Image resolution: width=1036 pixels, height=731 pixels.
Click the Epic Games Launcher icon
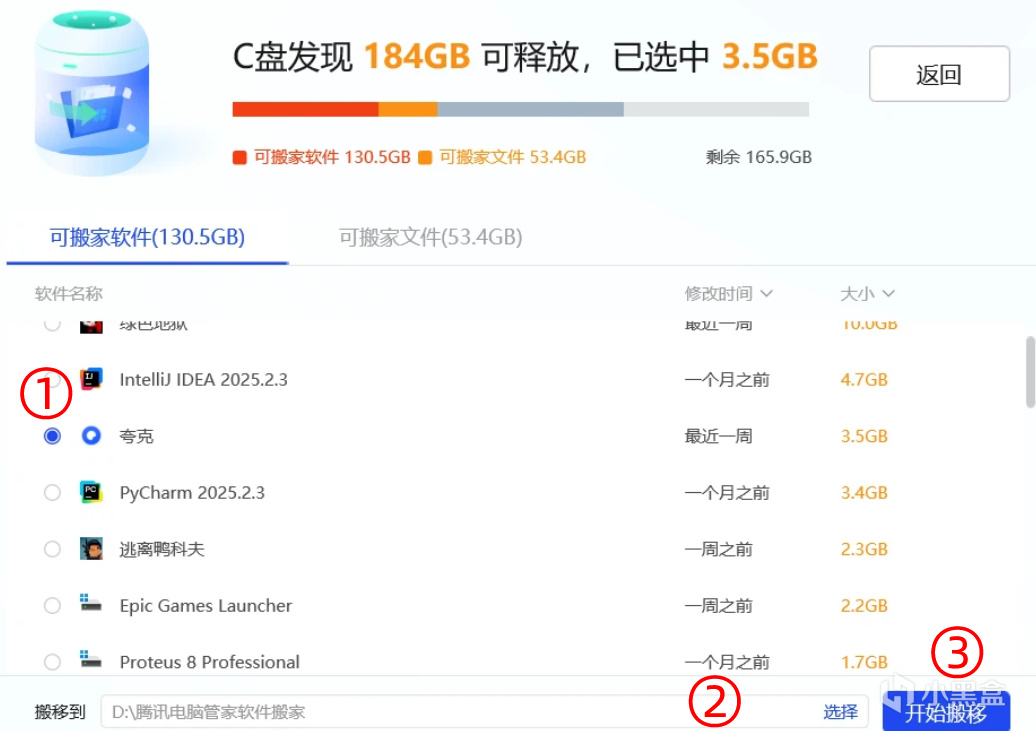91,603
